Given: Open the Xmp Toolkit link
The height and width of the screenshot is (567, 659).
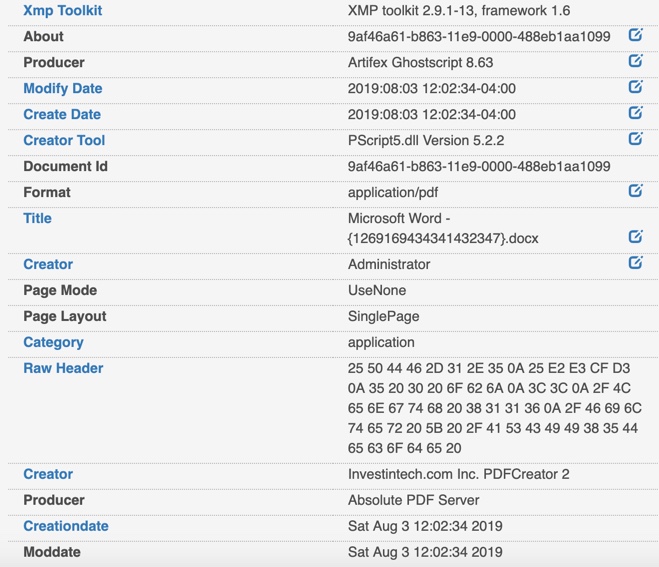Looking at the screenshot, I should tap(63, 11).
